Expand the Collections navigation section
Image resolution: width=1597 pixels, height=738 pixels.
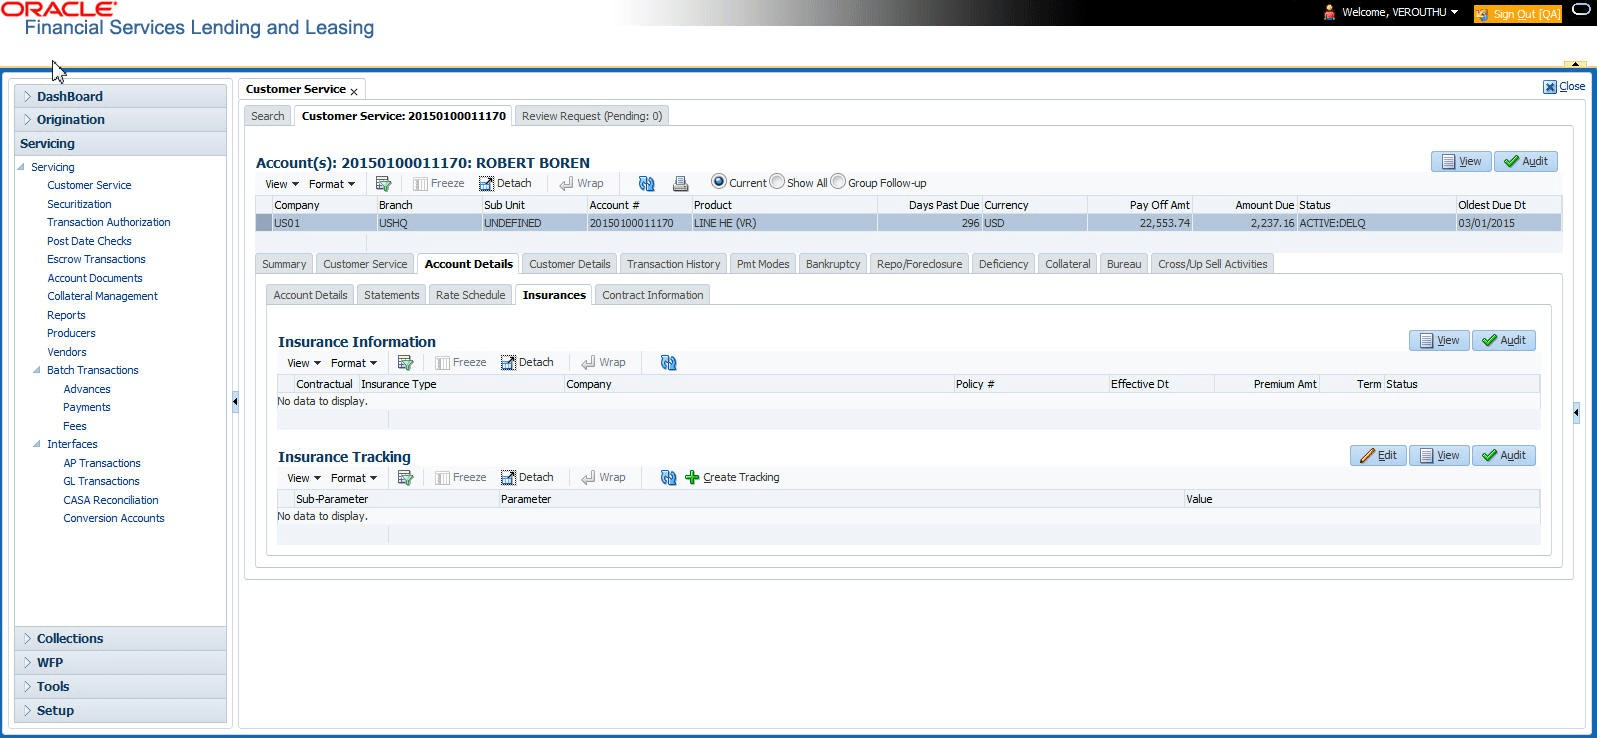[27, 639]
